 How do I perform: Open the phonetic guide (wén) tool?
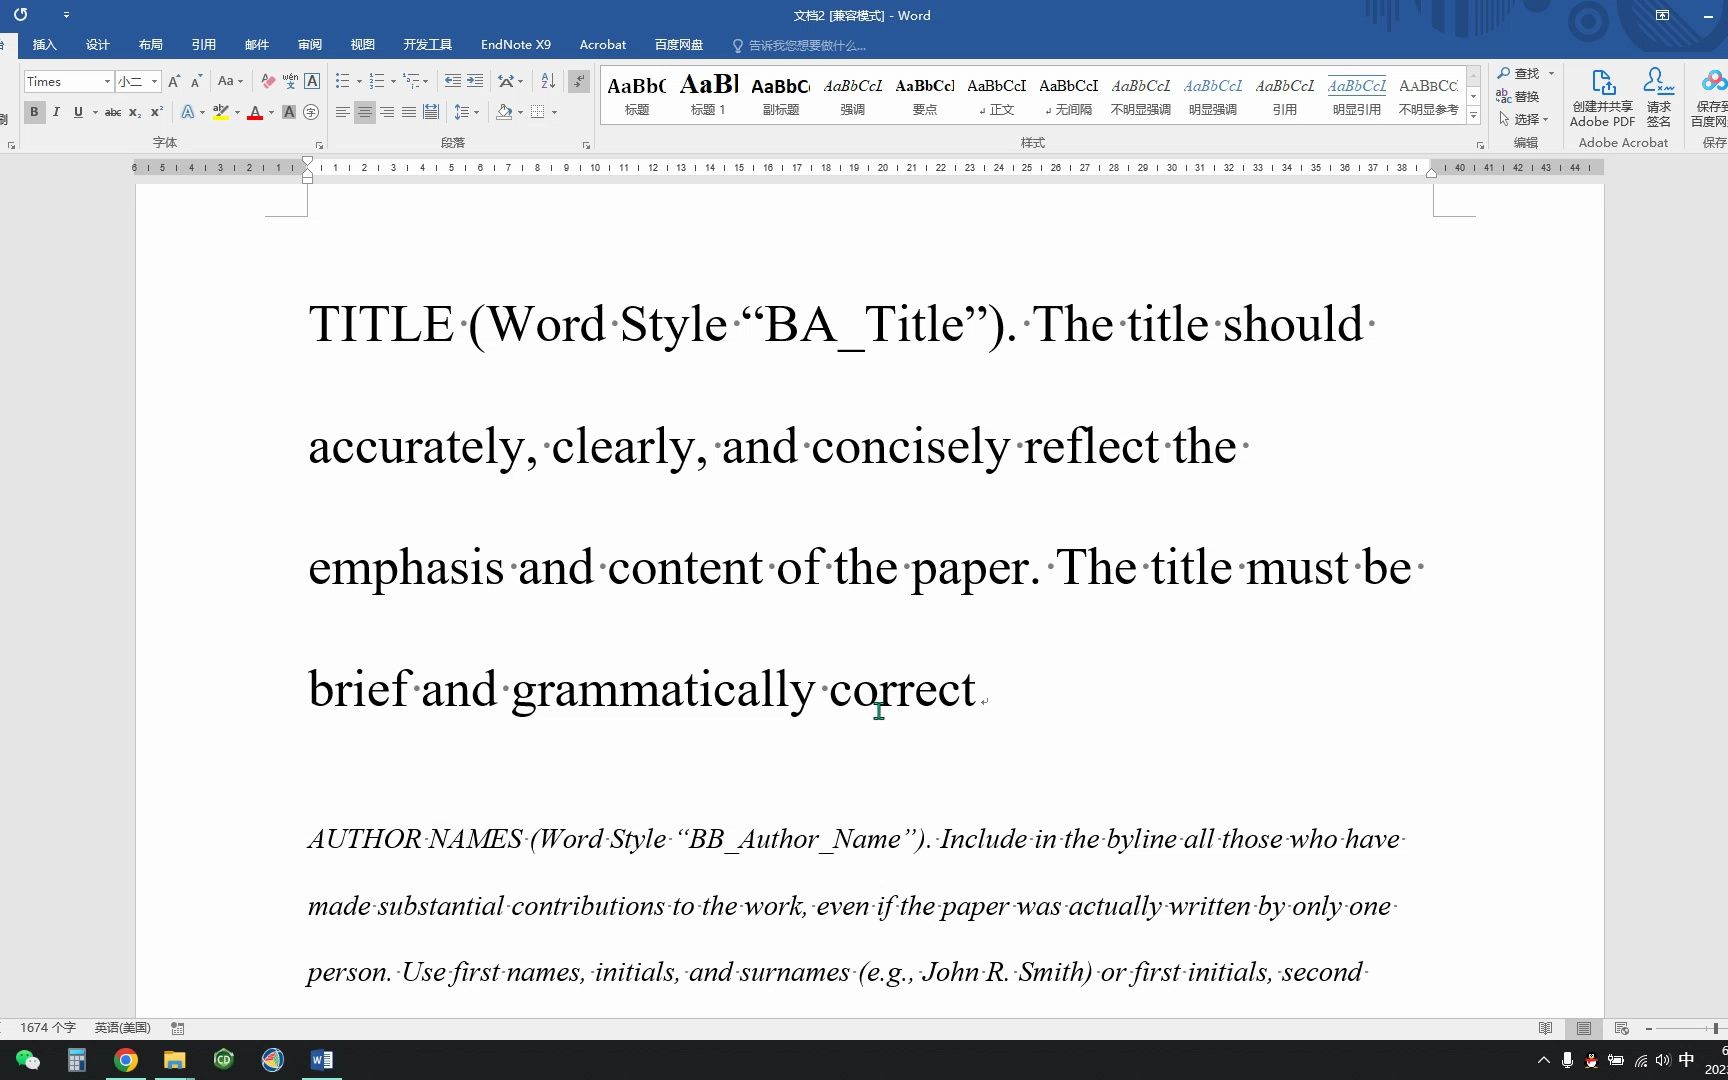(x=290, y=81)
